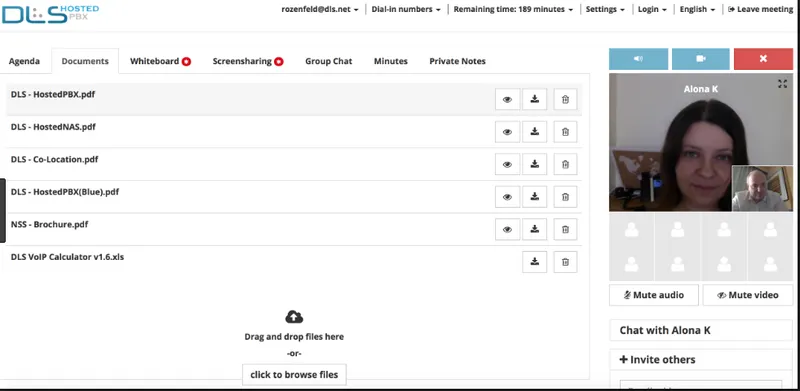Open Remaining time dropdown

pyautogui.click(x=513, y=9)
